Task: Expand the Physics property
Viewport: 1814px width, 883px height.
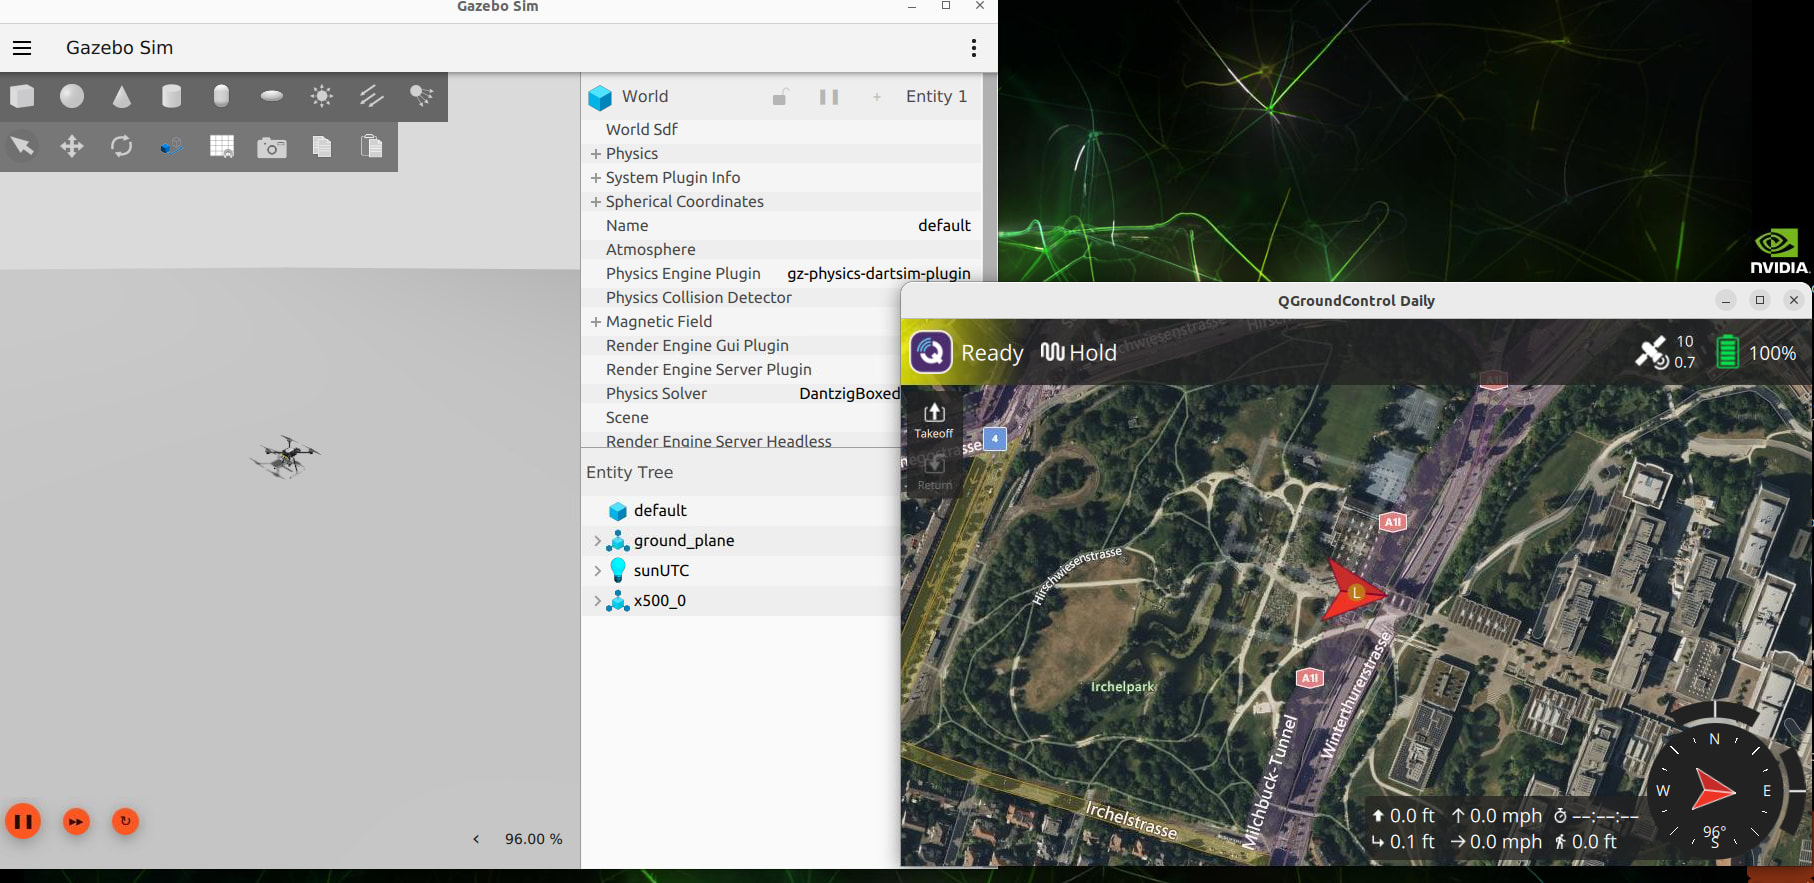Action: coord(596,154)
